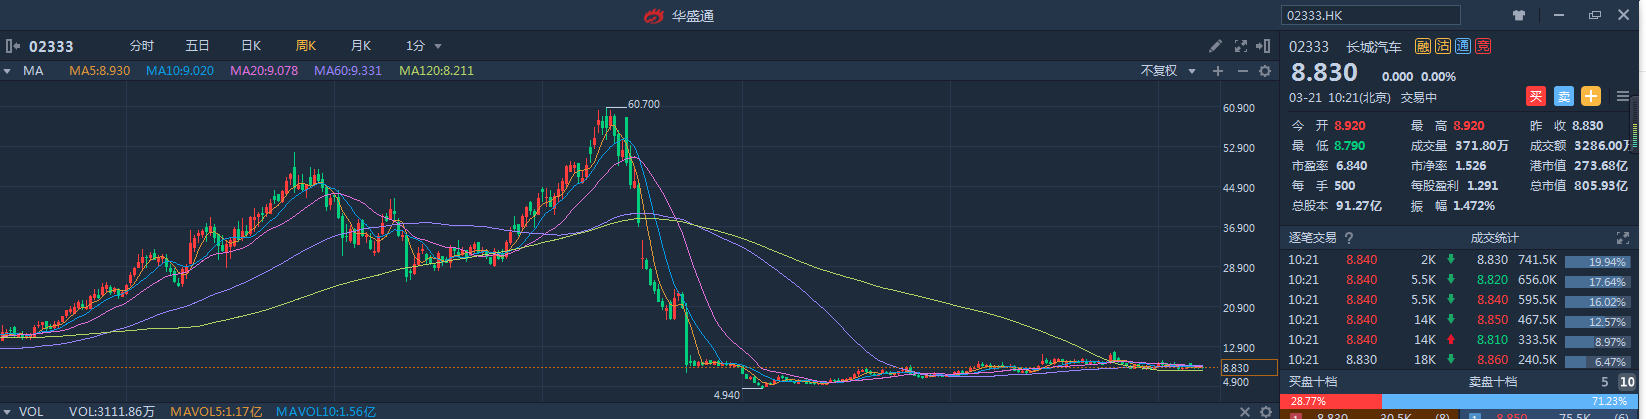Click the 竞 auction badge
This screenshot has height=419, width=1646.
pyautogui.click(x=1483, y=46)
